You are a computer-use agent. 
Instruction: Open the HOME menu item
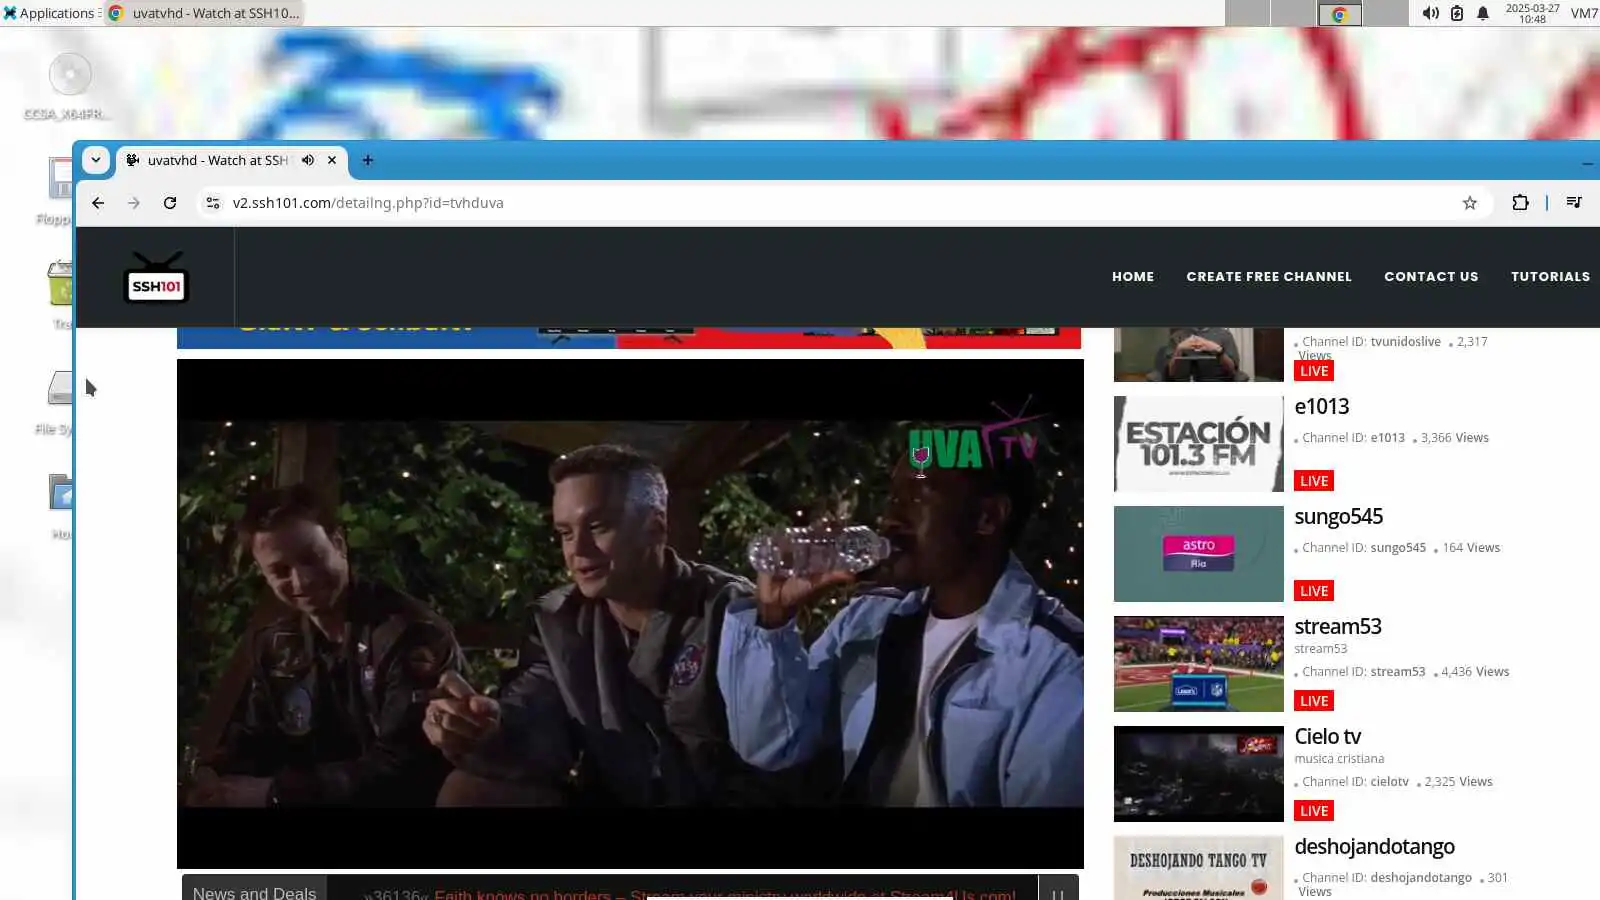pos(1133,277)
